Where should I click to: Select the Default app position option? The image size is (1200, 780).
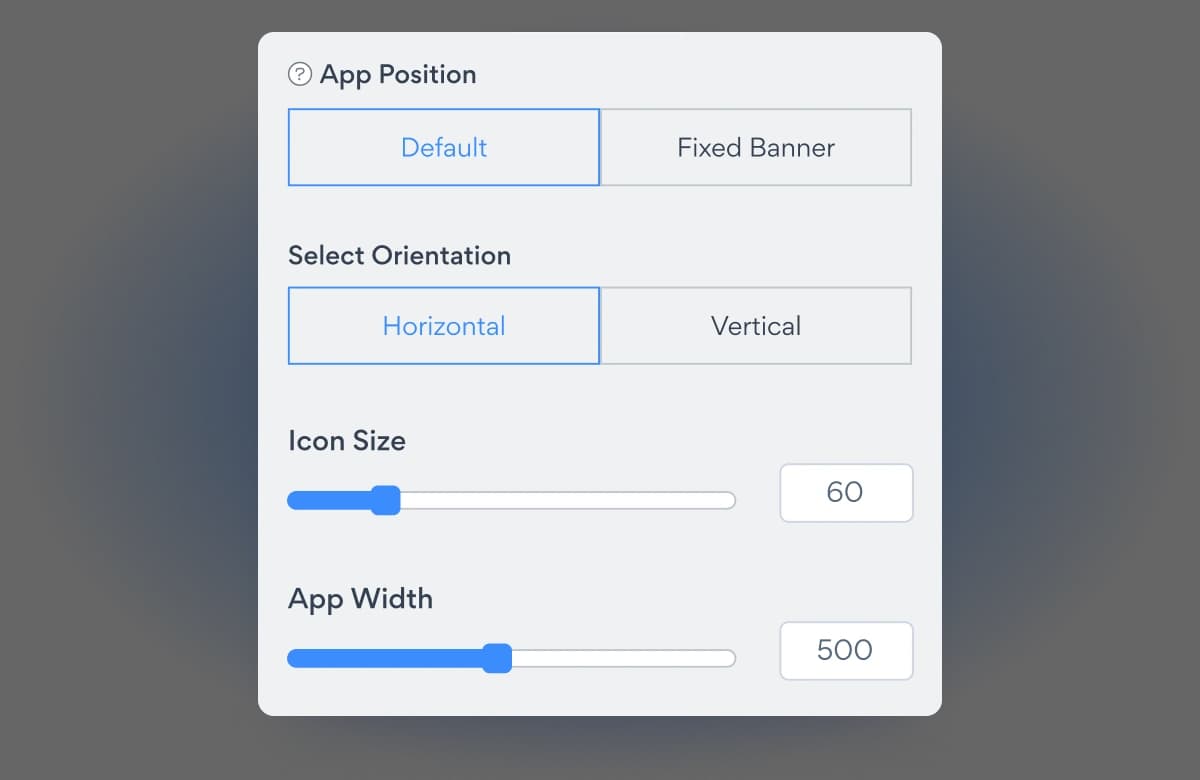[x=444, y=147]
